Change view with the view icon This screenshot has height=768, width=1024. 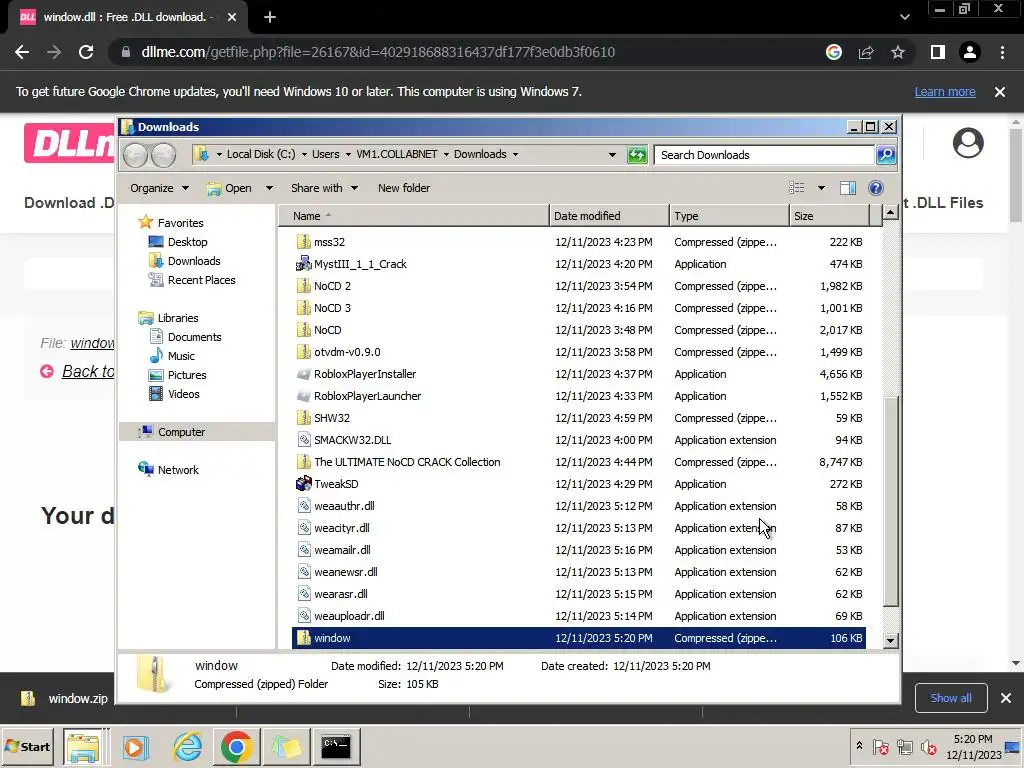797,188
